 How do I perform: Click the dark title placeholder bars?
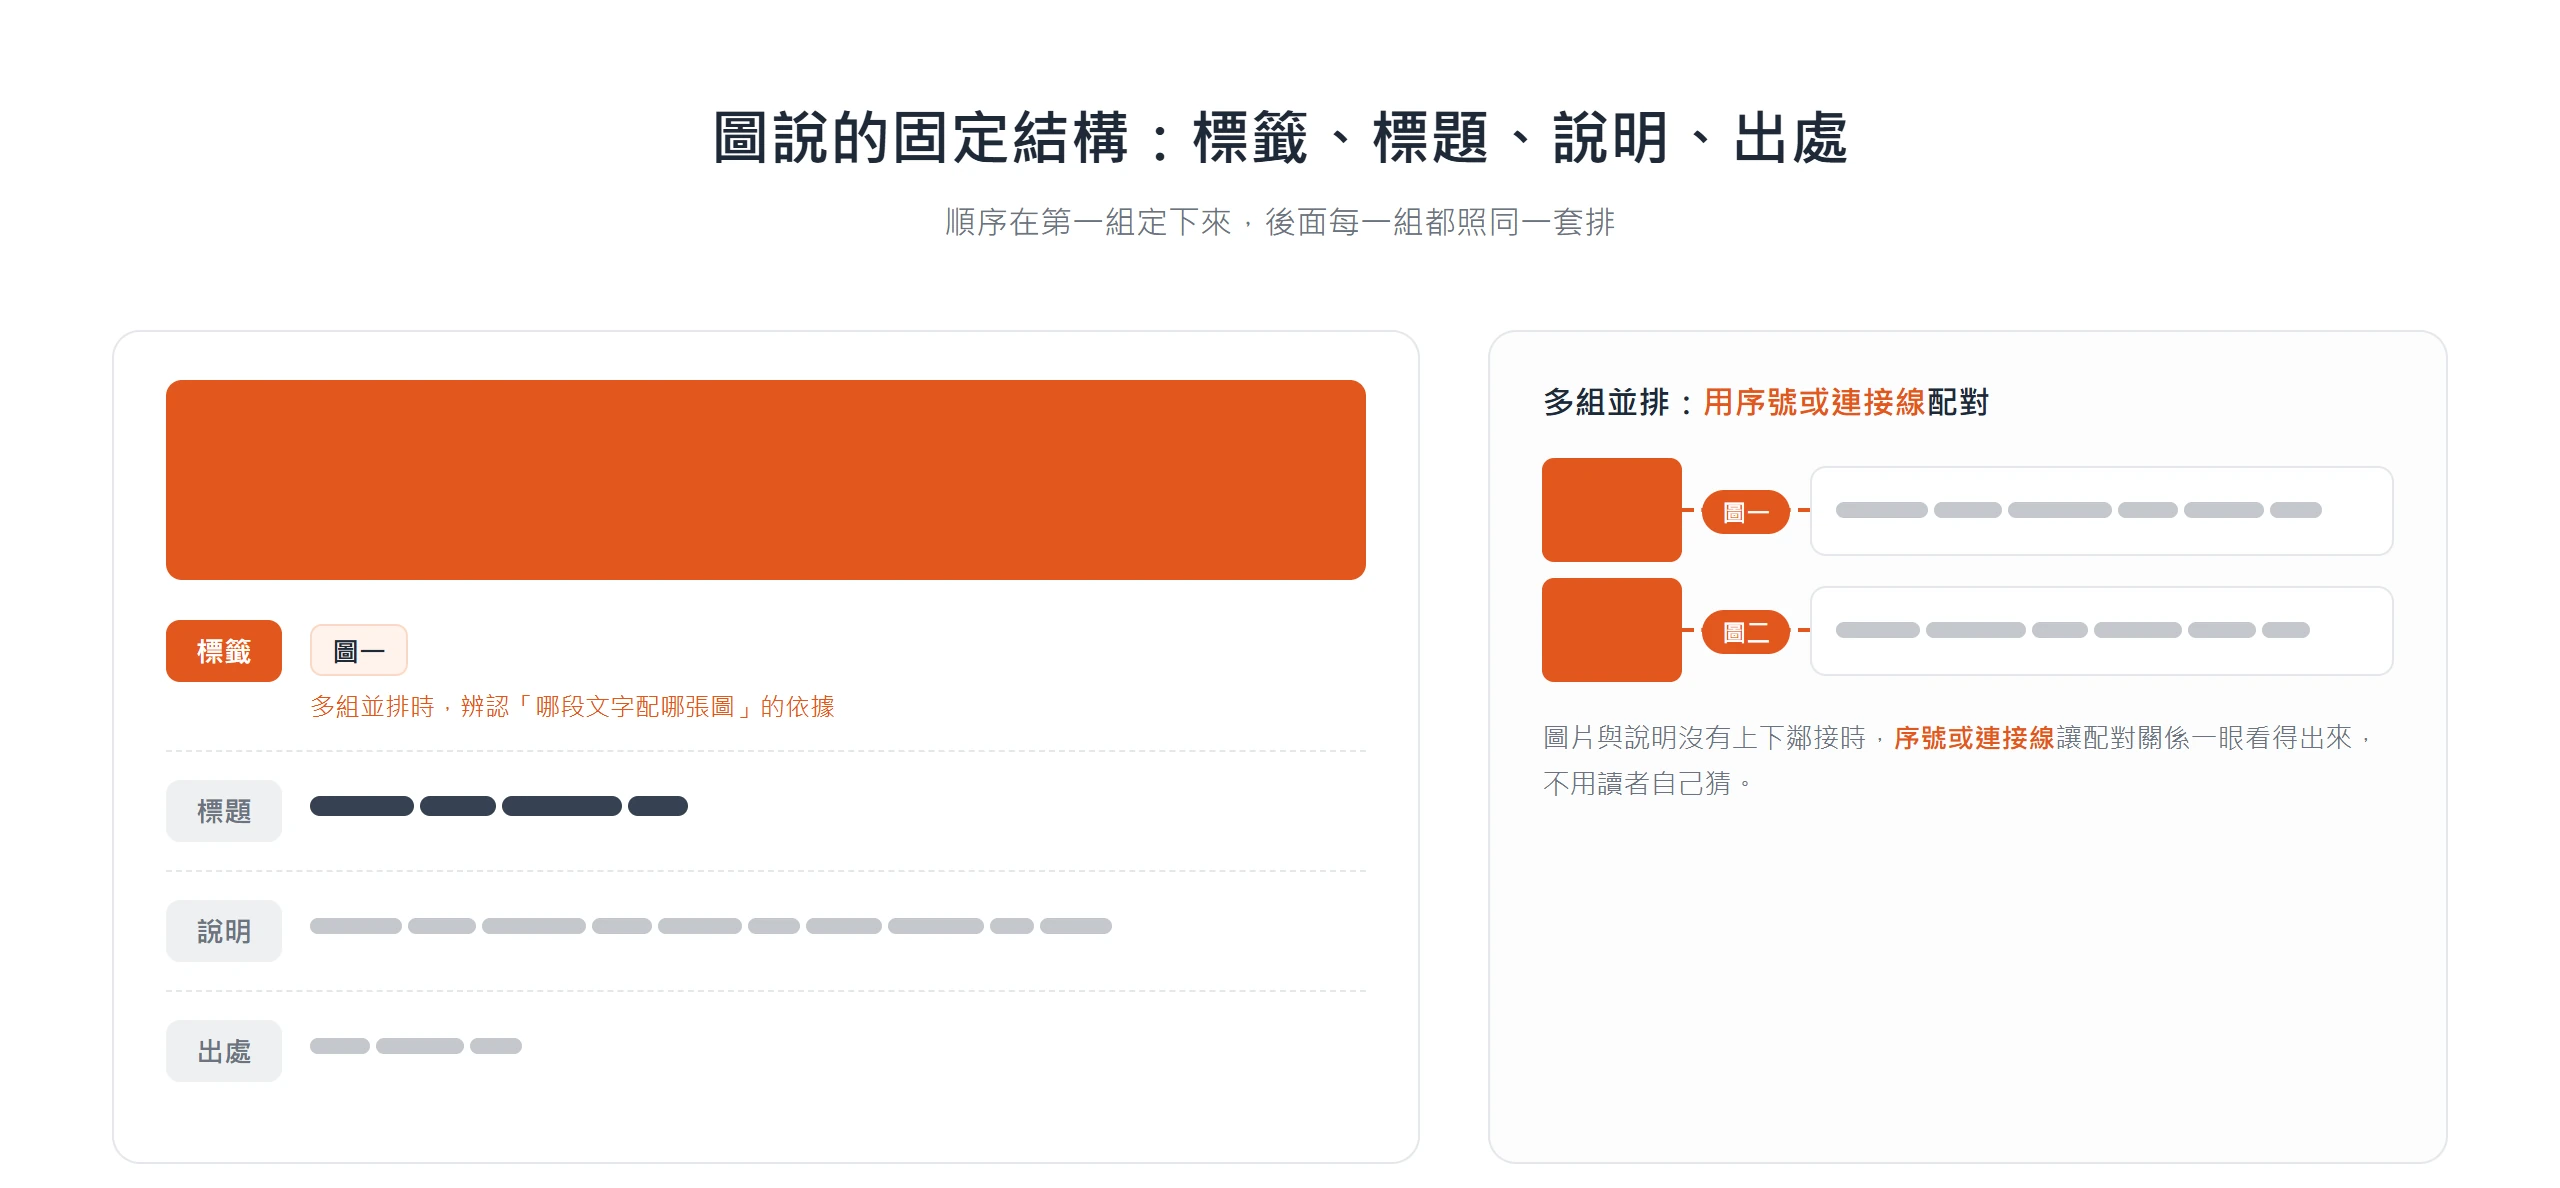499,806
